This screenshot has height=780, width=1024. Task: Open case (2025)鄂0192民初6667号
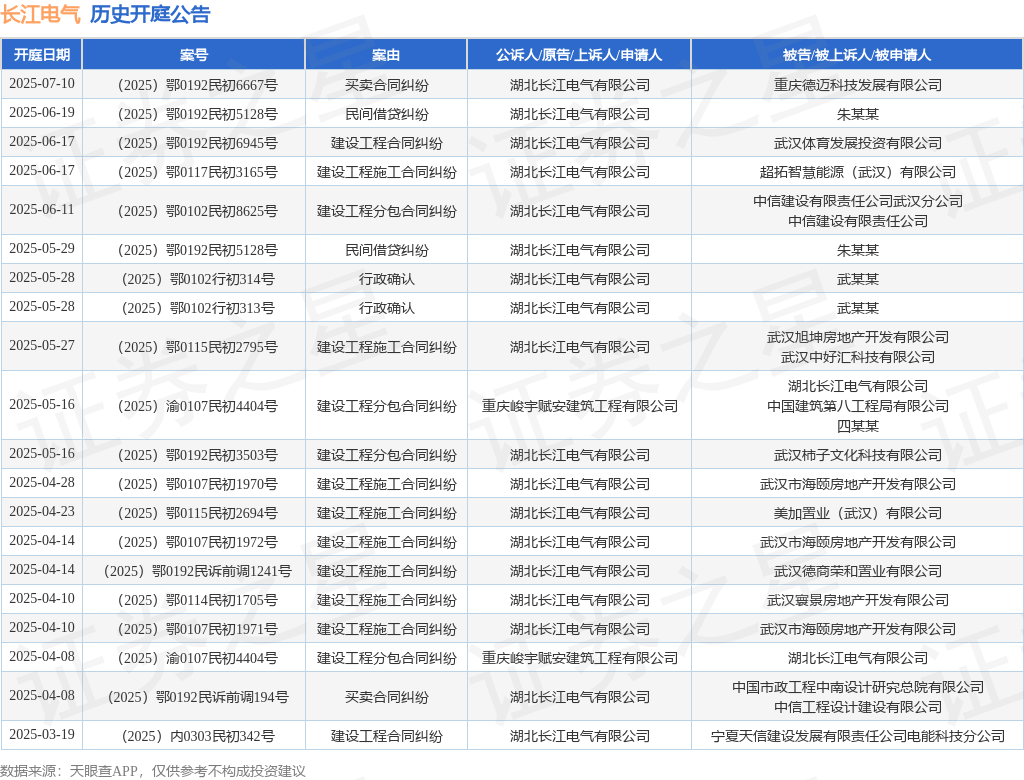(x=194, y=85)
